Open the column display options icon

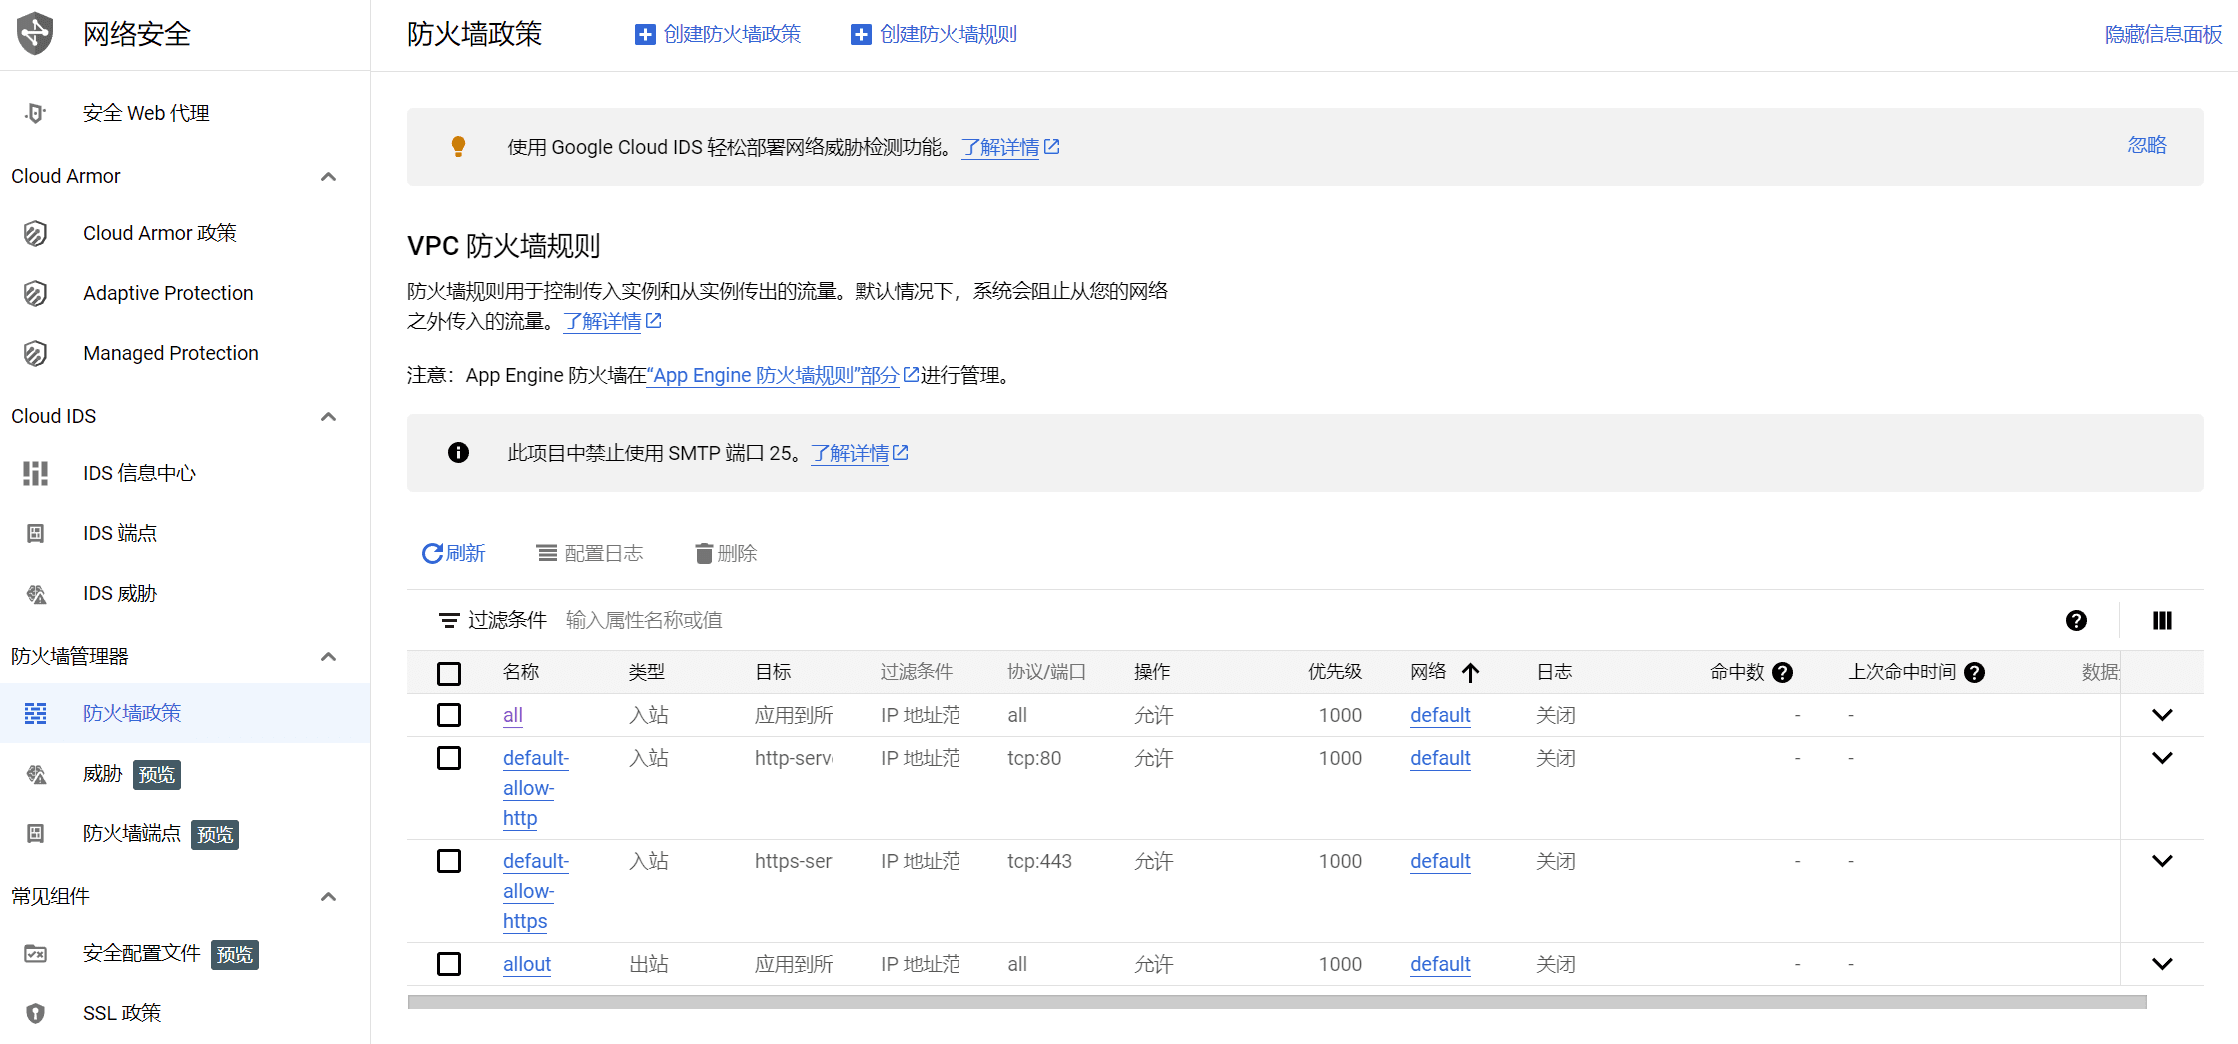tap(2161, 620)
